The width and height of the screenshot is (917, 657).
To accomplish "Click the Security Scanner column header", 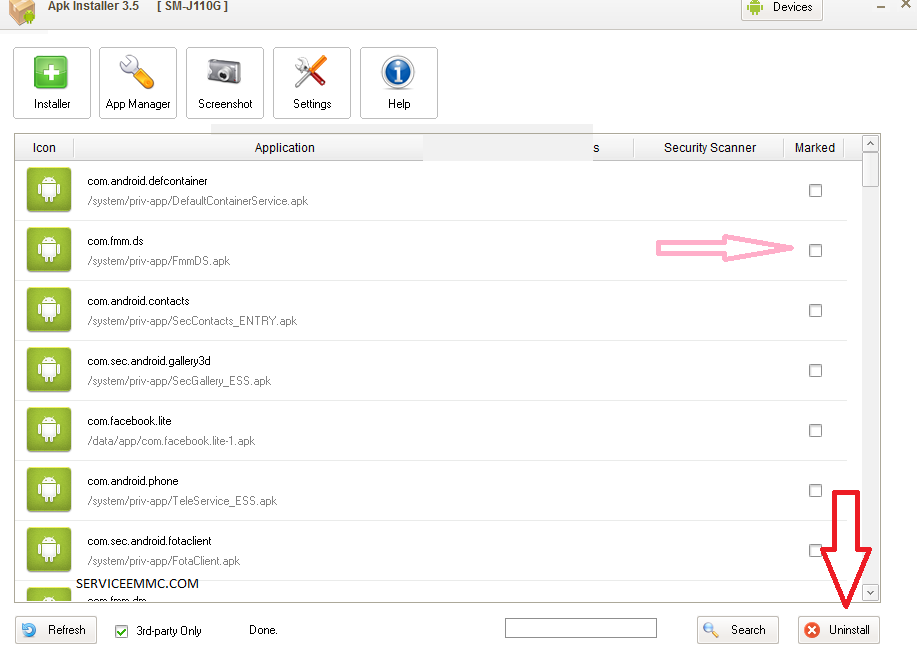I will pos(708,147).
